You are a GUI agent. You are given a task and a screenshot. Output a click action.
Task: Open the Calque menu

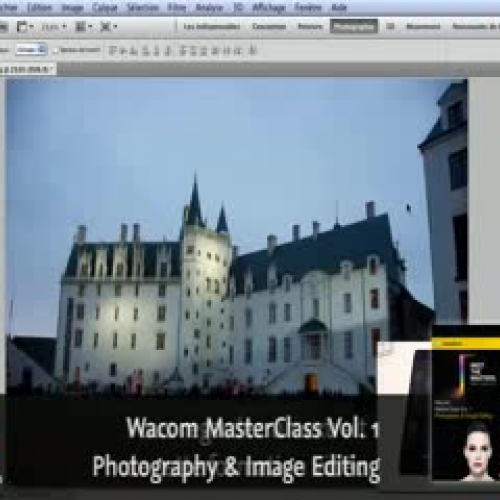pyautogui.click(x=105, y=7)
